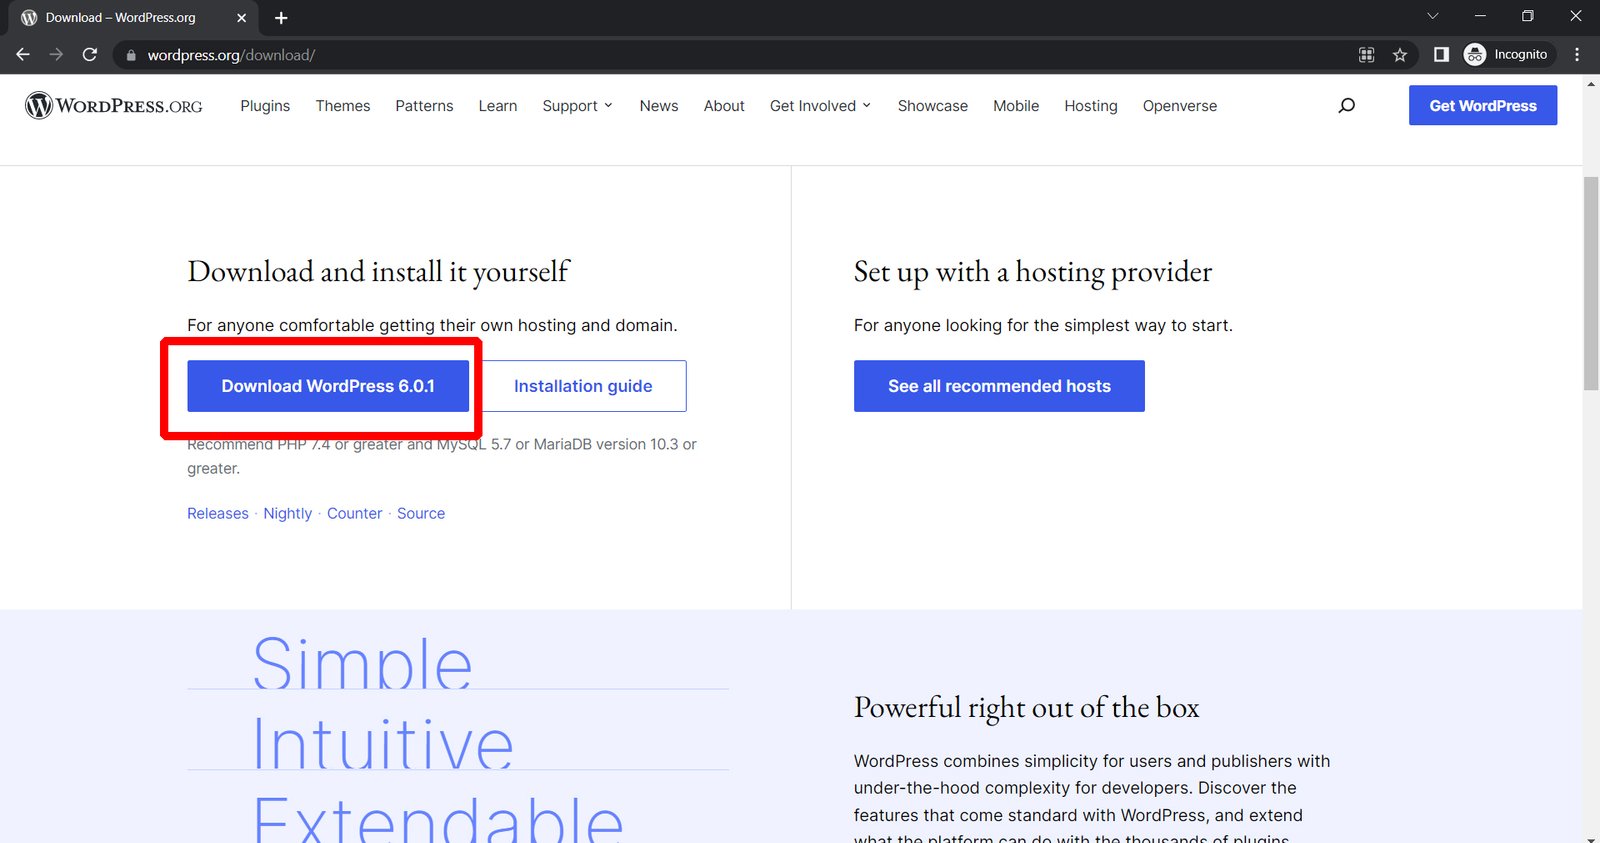The image size is (1600, 843).
Task: Click the Download WordPress 6.0.1 button
Action: (x=328, y=386)
